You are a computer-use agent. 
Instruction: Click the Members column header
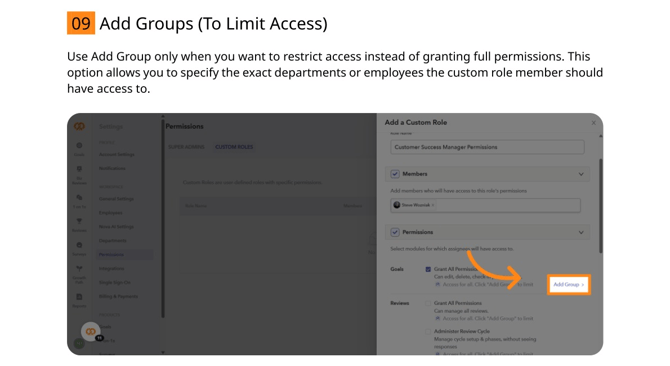tap(353, 206)
